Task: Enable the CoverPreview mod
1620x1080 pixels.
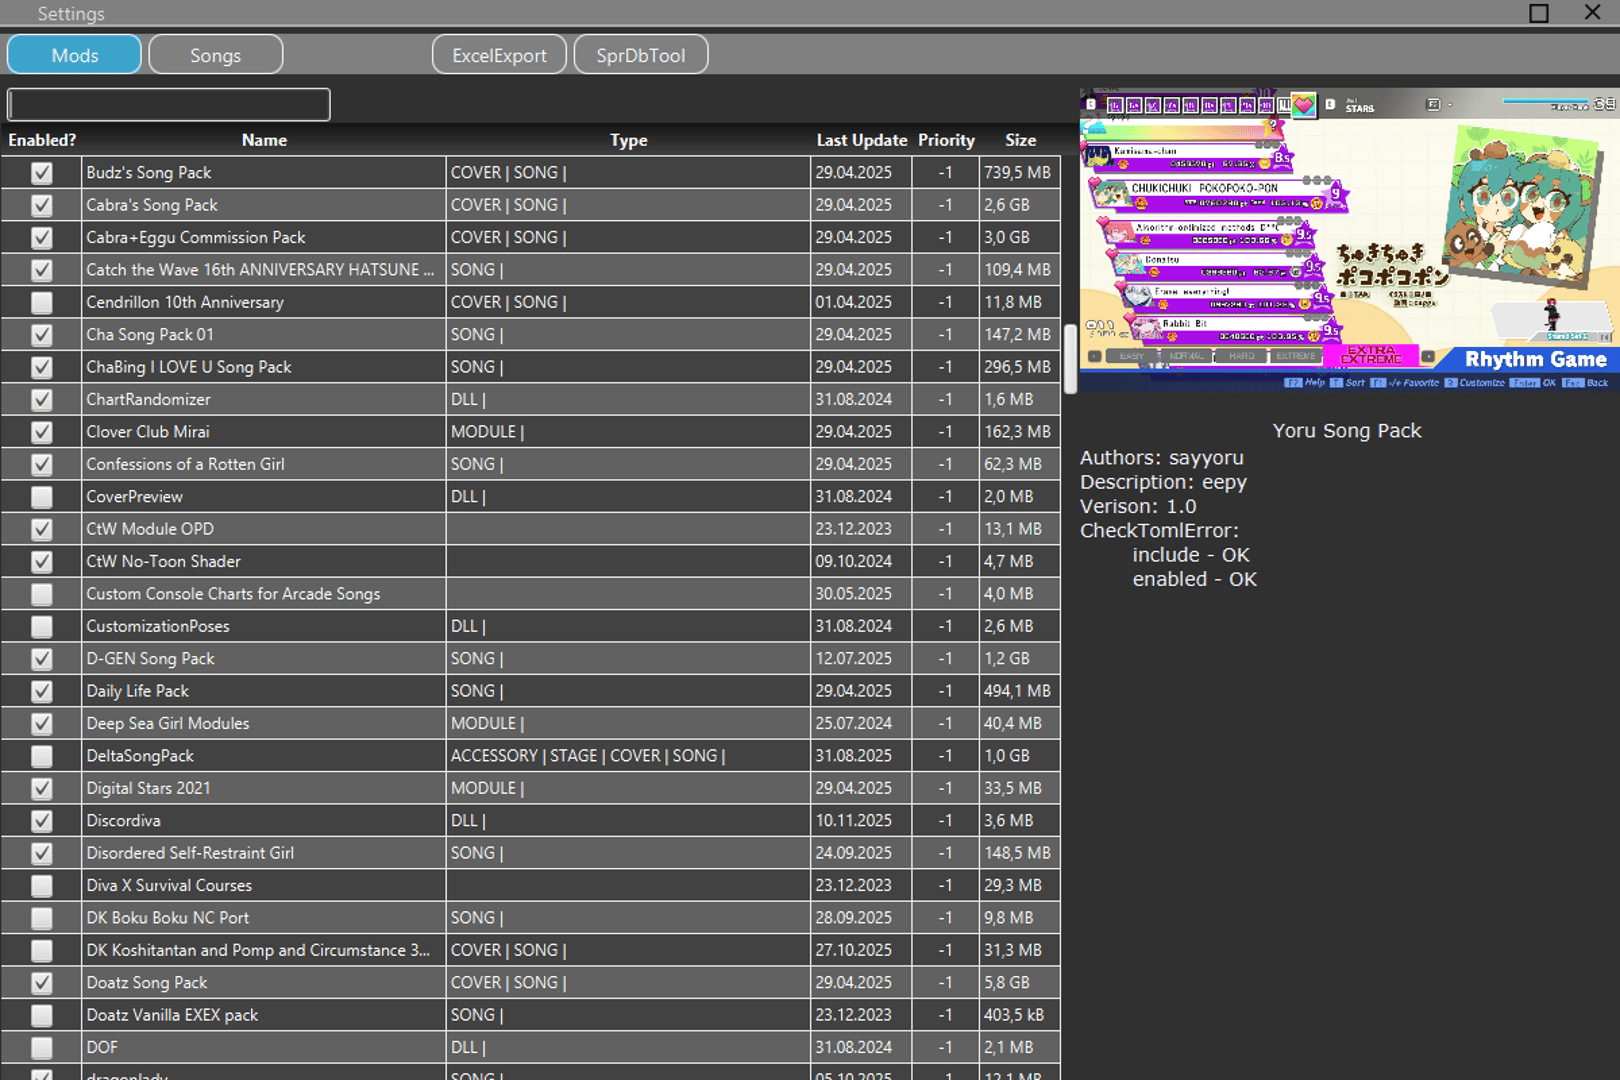Action: click(40, 496)
